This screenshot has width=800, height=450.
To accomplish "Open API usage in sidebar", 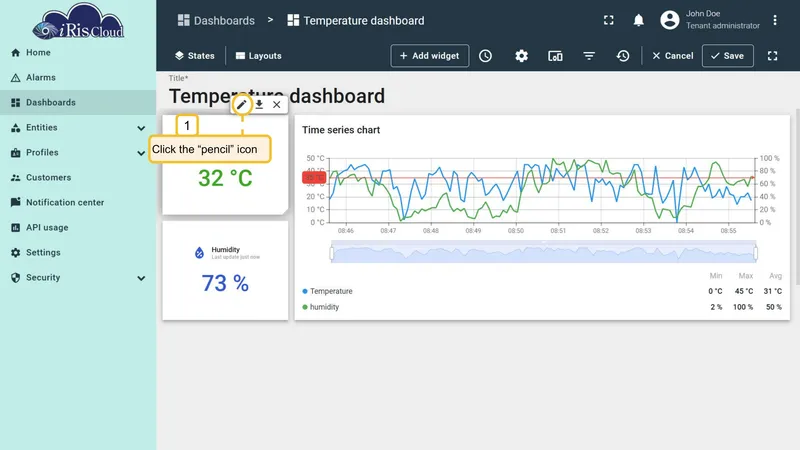I will [78, 228].
